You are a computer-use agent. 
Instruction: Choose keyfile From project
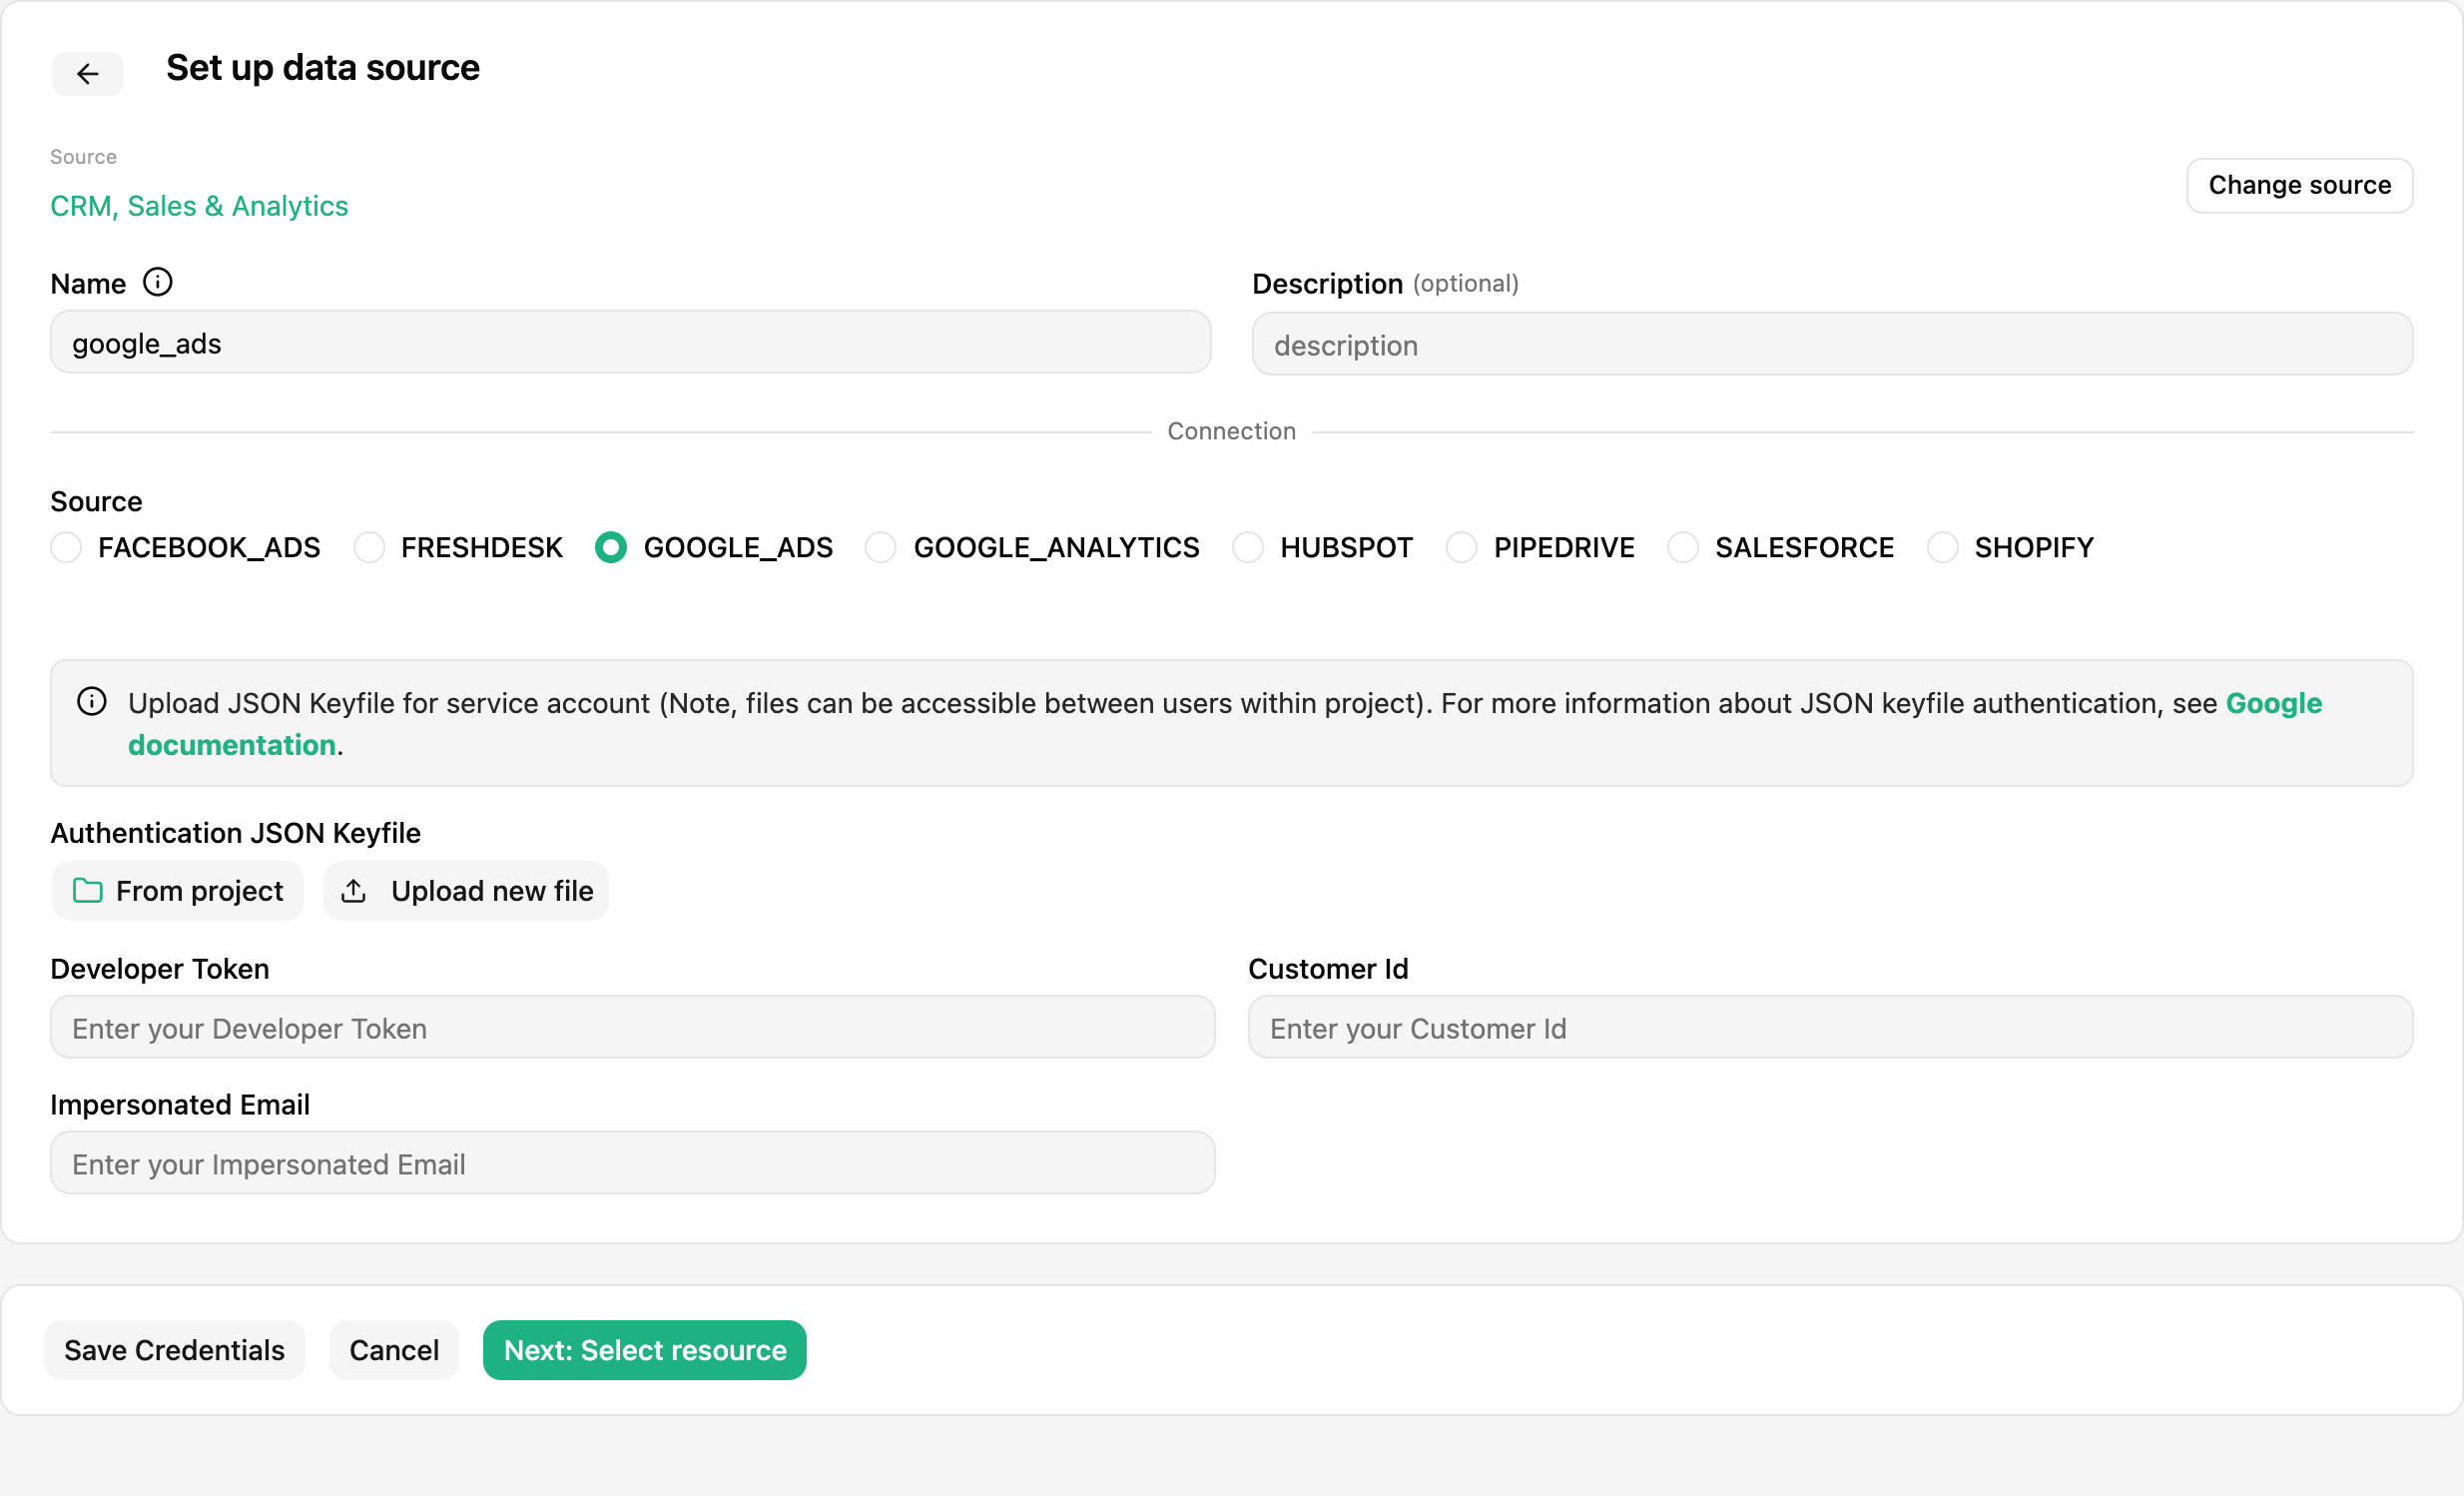178,890
